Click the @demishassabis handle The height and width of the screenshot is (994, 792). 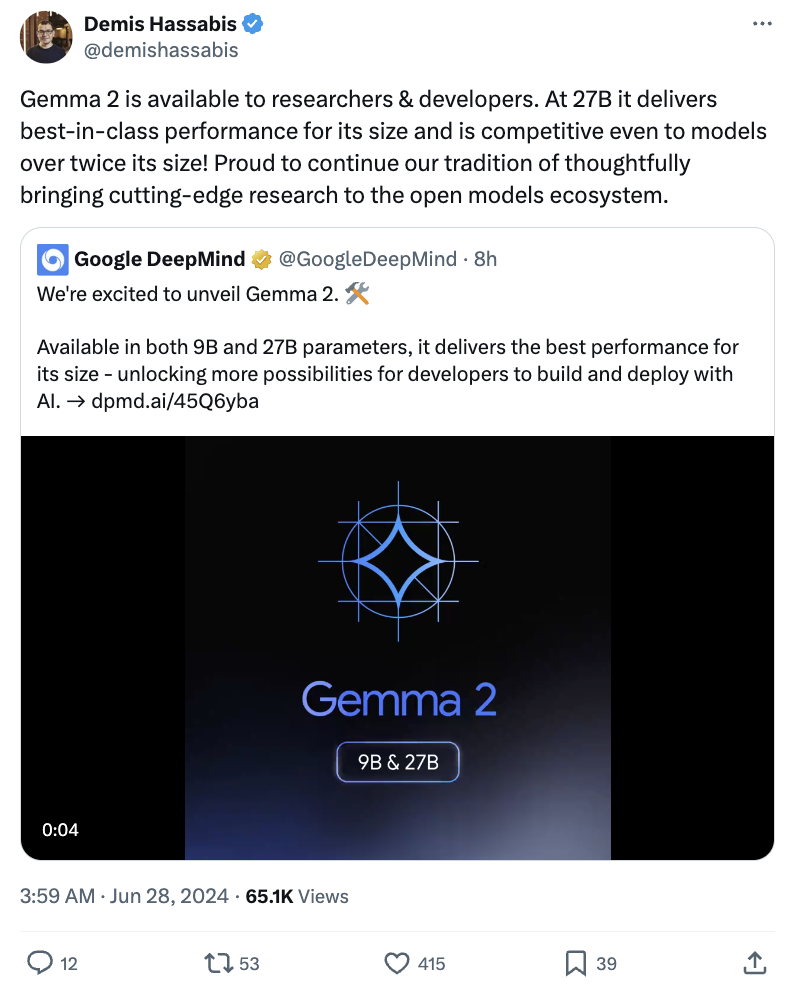click(161, 50)
